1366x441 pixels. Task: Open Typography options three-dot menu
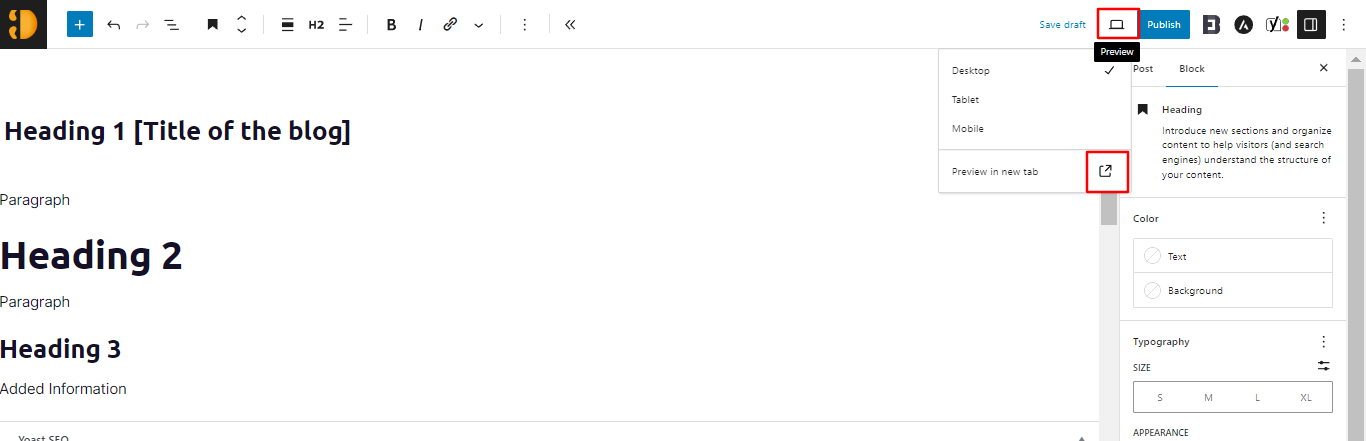1324,341
